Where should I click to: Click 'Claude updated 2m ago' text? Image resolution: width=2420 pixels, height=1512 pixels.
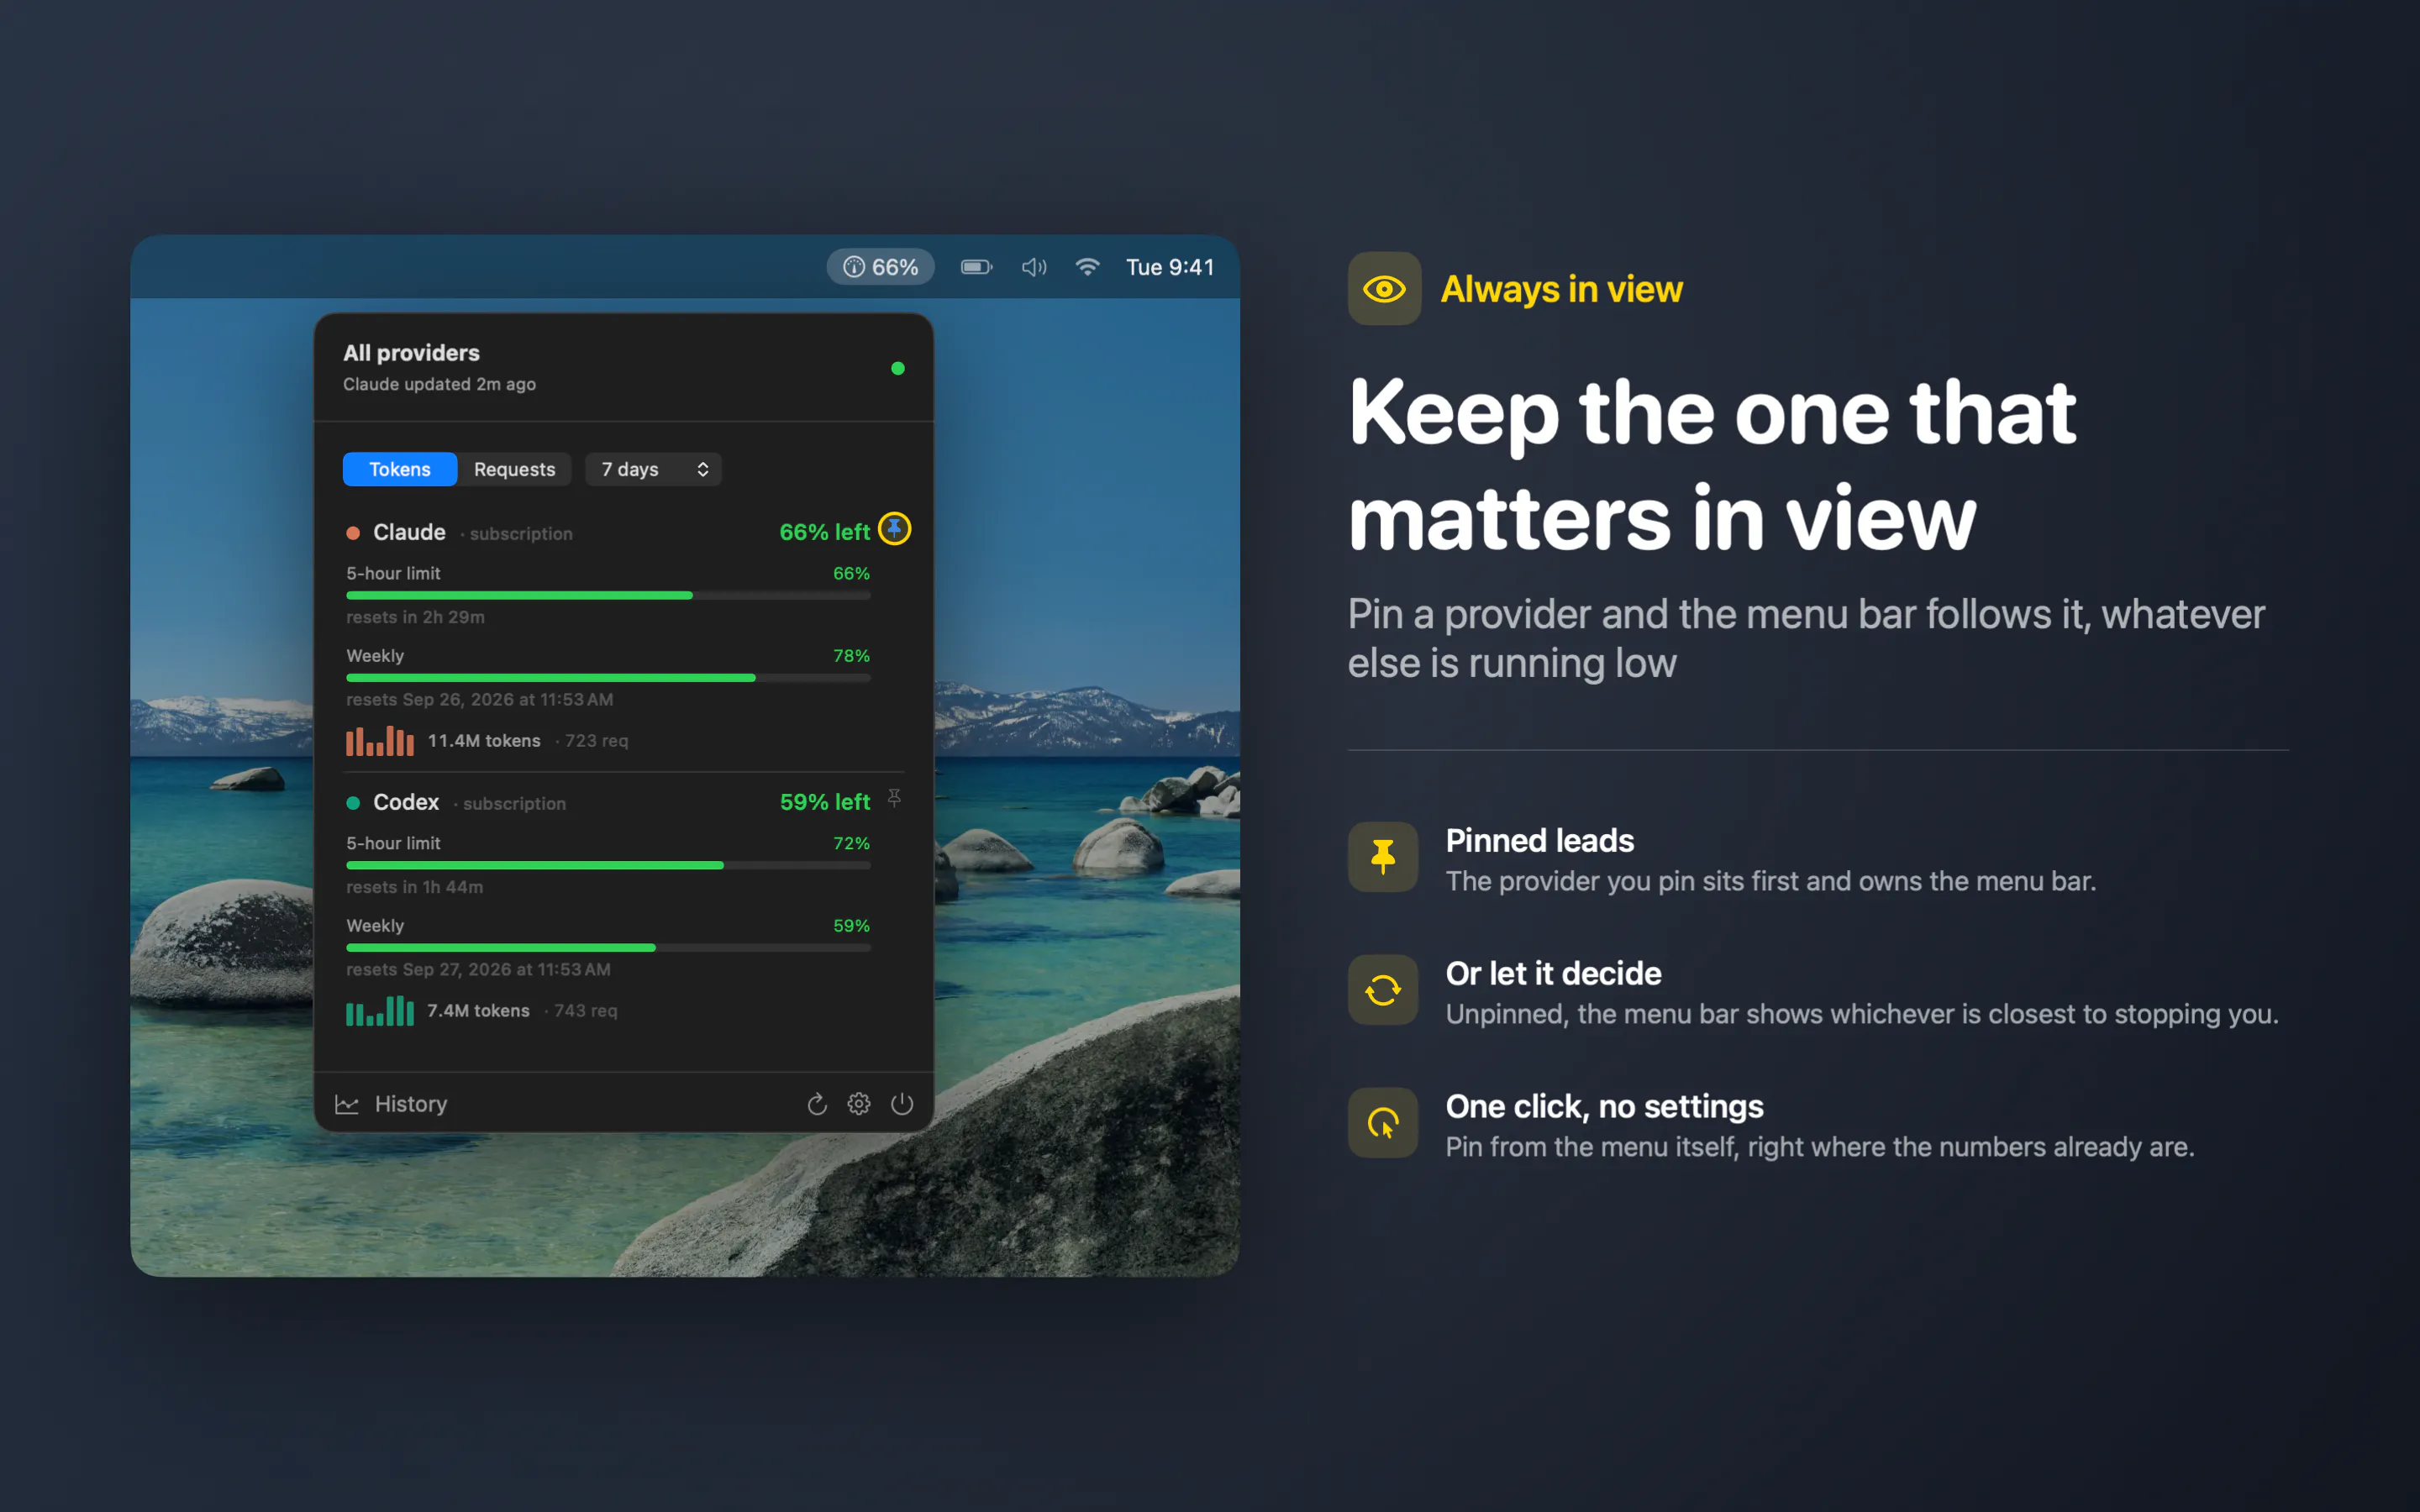click(x=439, y=384)
